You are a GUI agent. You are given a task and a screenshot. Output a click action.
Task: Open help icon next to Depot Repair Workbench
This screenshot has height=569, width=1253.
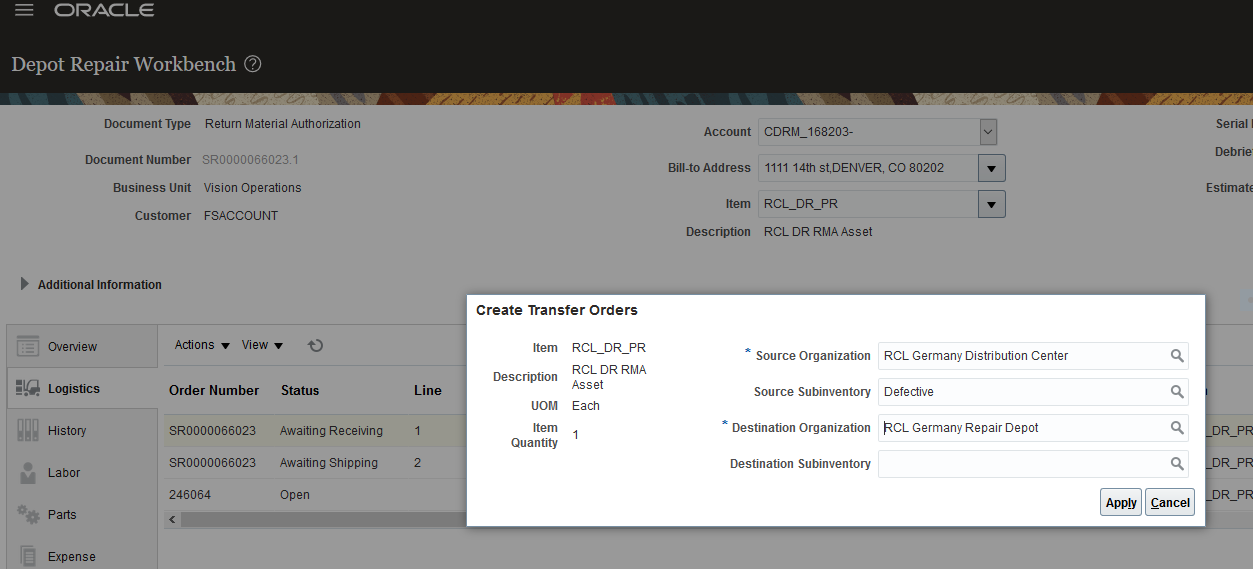point(253,64)
